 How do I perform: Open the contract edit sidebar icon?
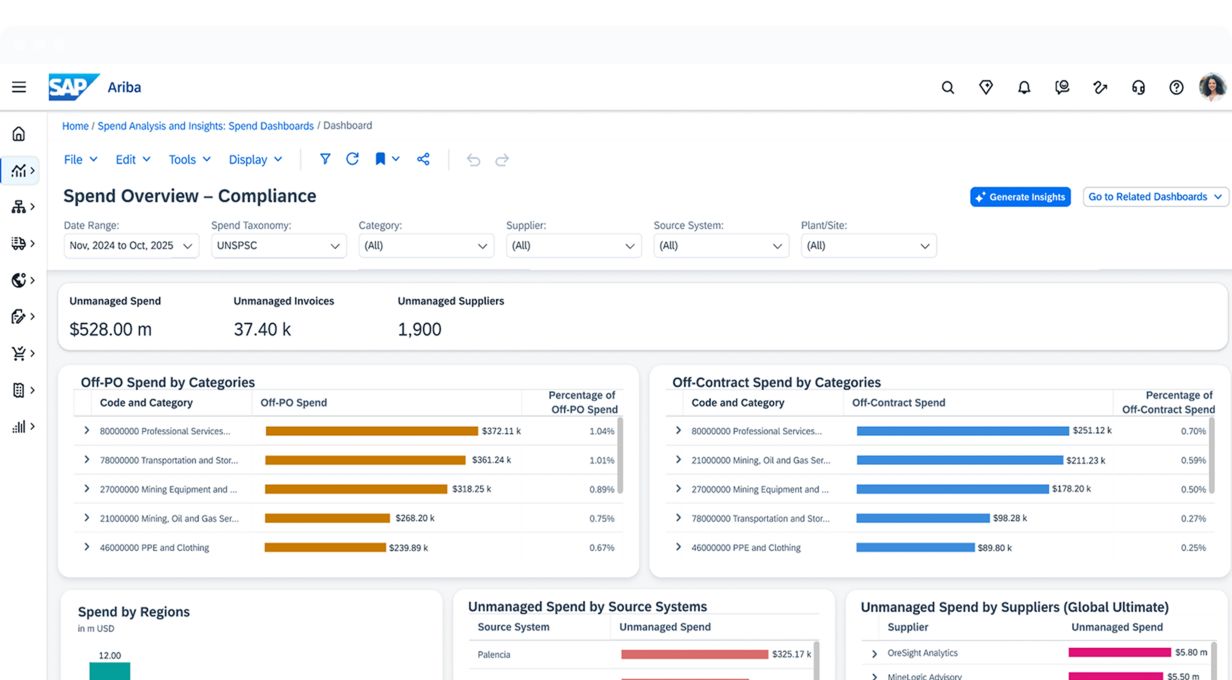[x=19, y=316]
